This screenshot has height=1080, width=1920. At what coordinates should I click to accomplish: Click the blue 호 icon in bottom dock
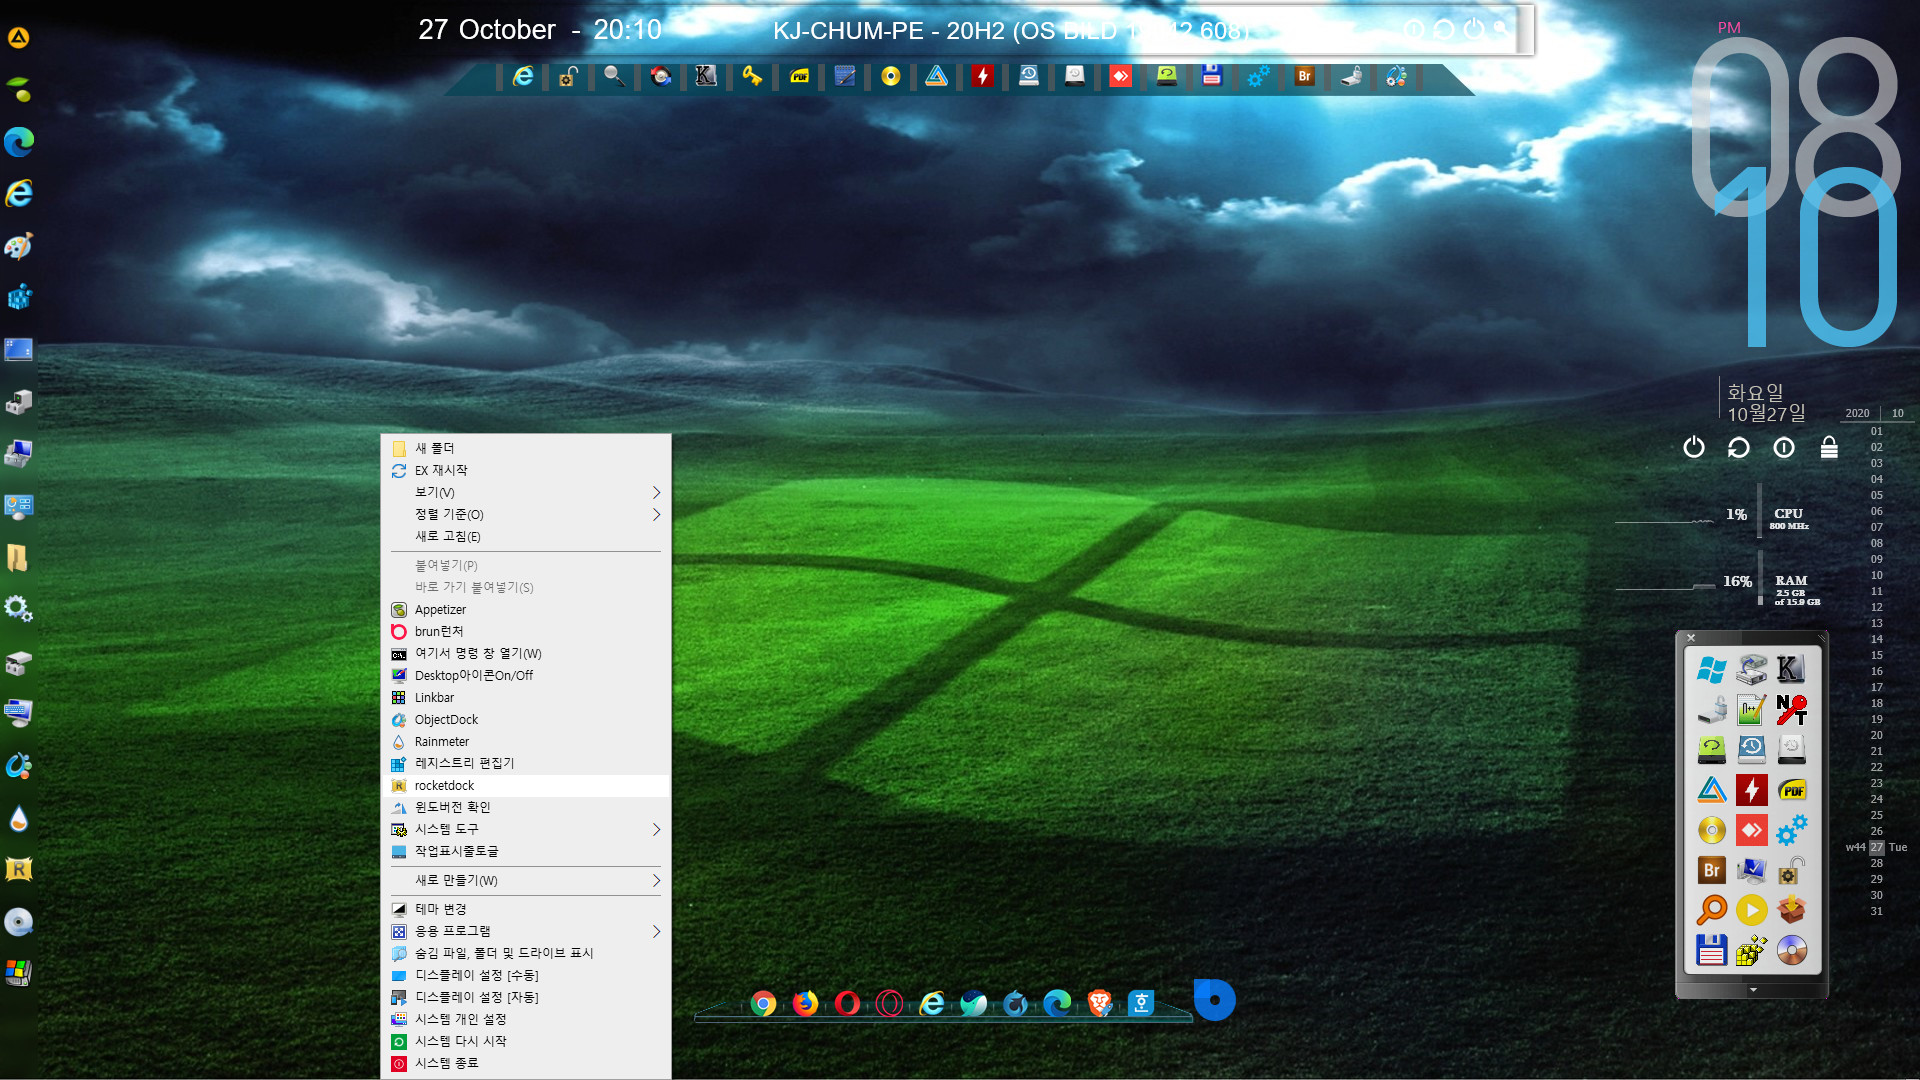[x=1141, y=1003]
